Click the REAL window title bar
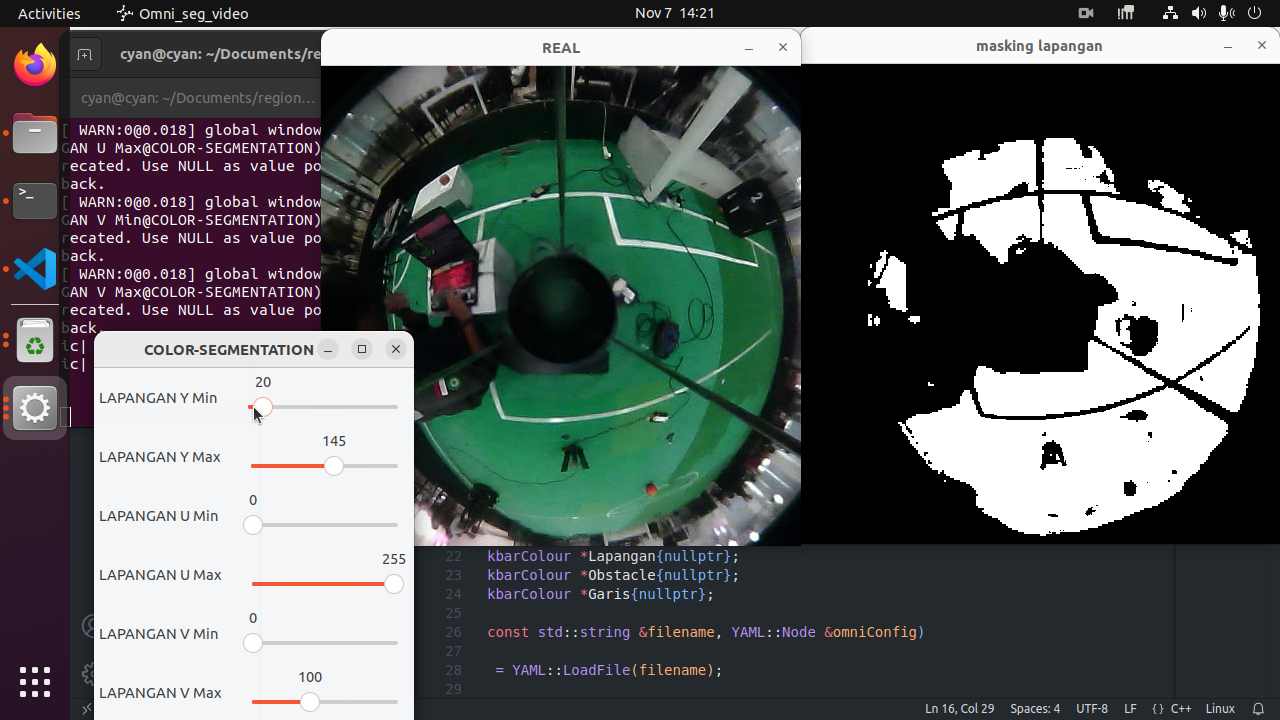 point(560,48)
